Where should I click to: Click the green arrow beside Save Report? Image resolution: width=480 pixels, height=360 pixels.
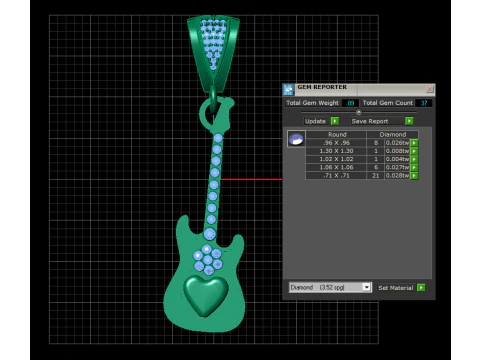click(x=409, y=121)
